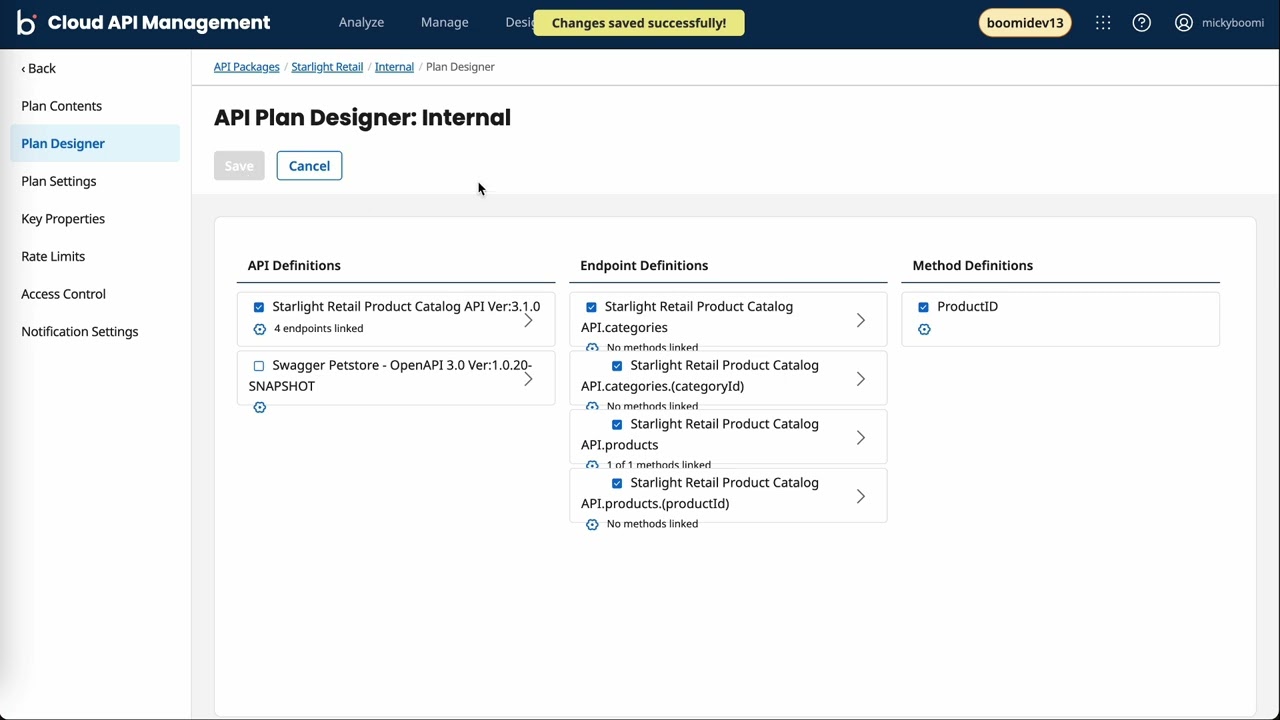Image resolution: width=1280 pixels, height=720 pixels.
Task: Expand API.products endpoint chevron
Action: 860,438
